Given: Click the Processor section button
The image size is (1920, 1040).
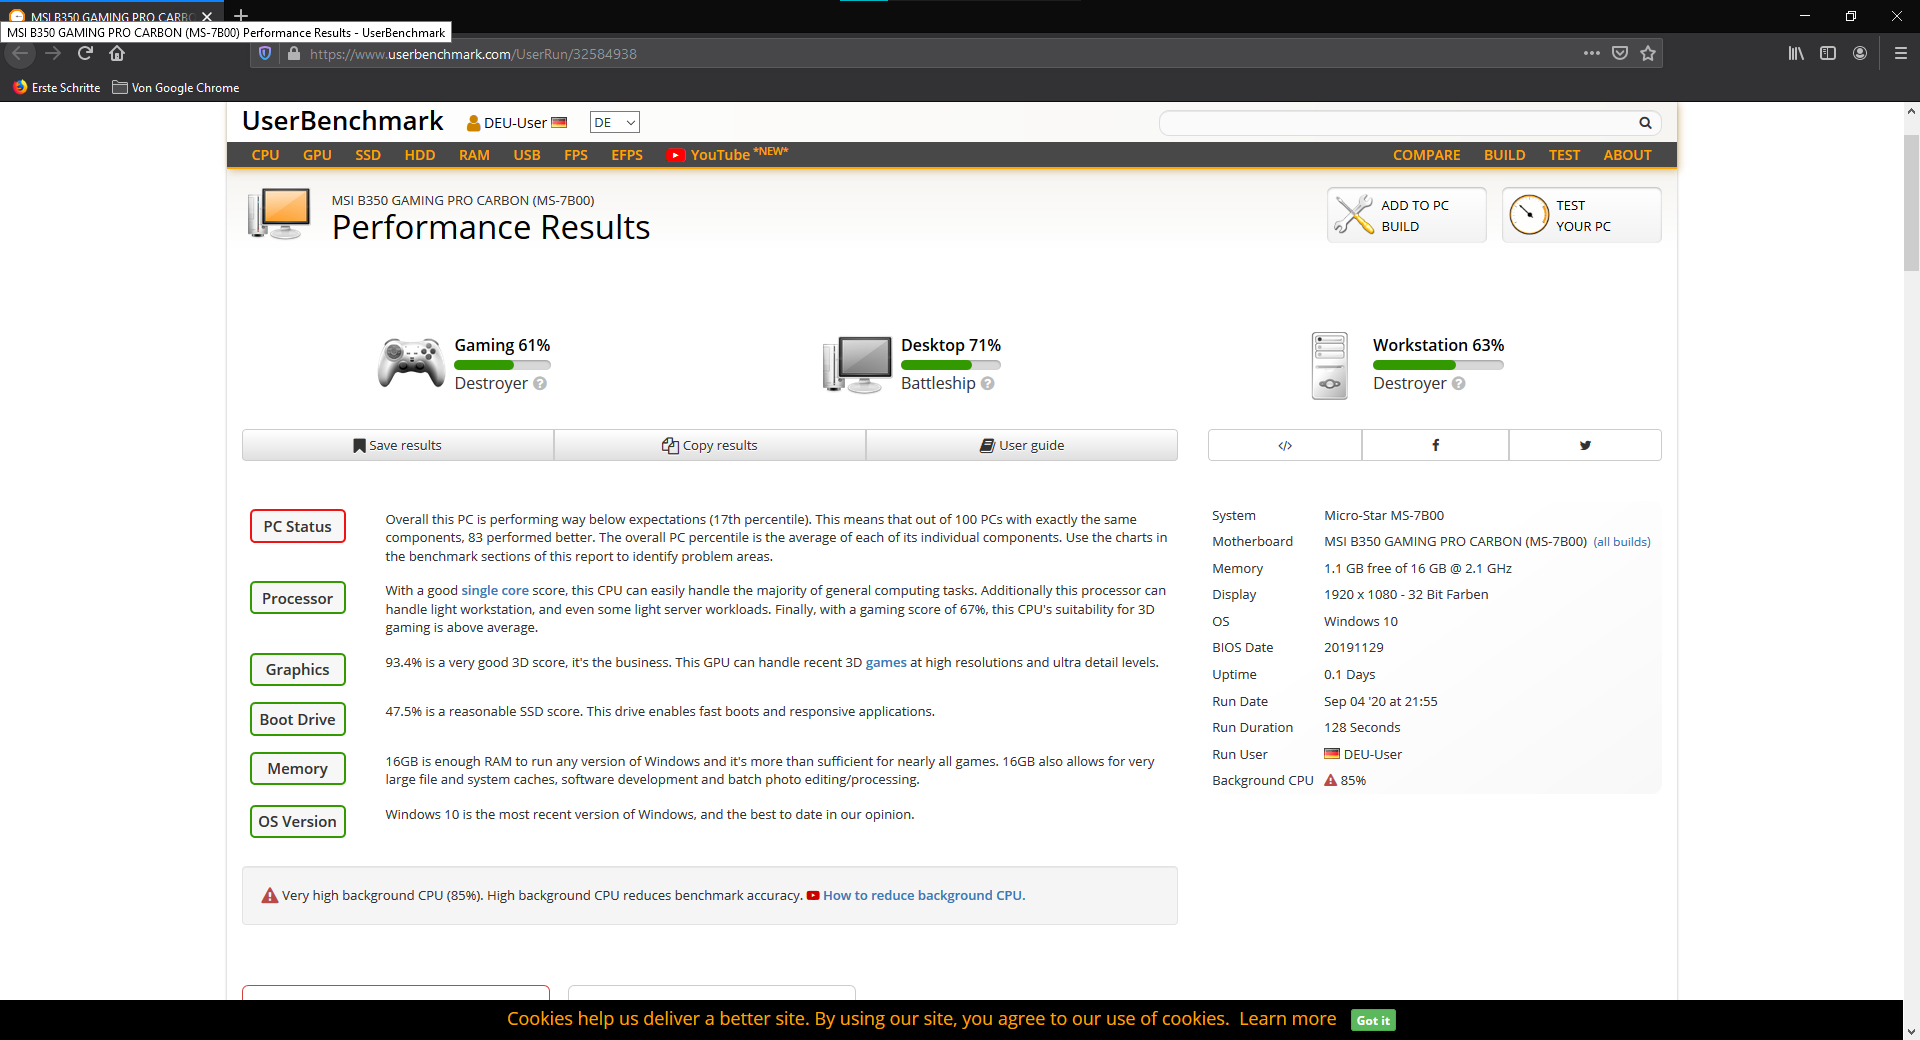Looking at the screenshot, I should (298, 598).
